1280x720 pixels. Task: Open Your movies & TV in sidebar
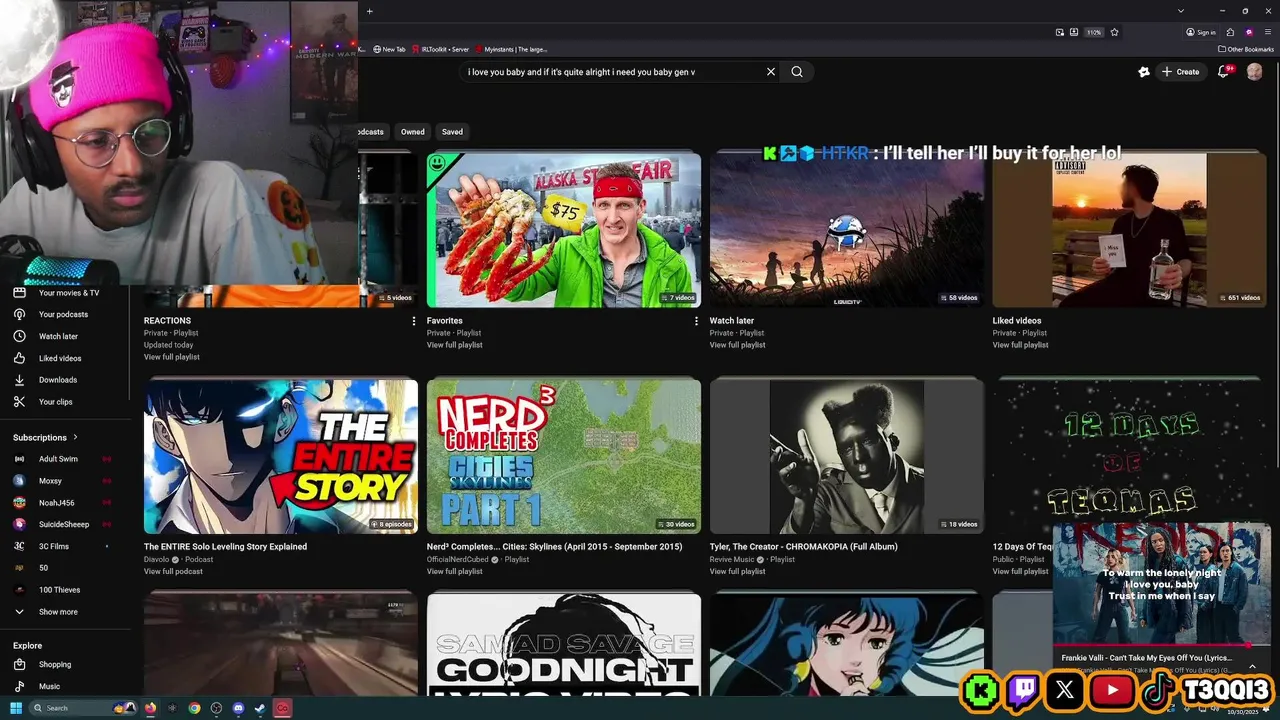(65, 293)
